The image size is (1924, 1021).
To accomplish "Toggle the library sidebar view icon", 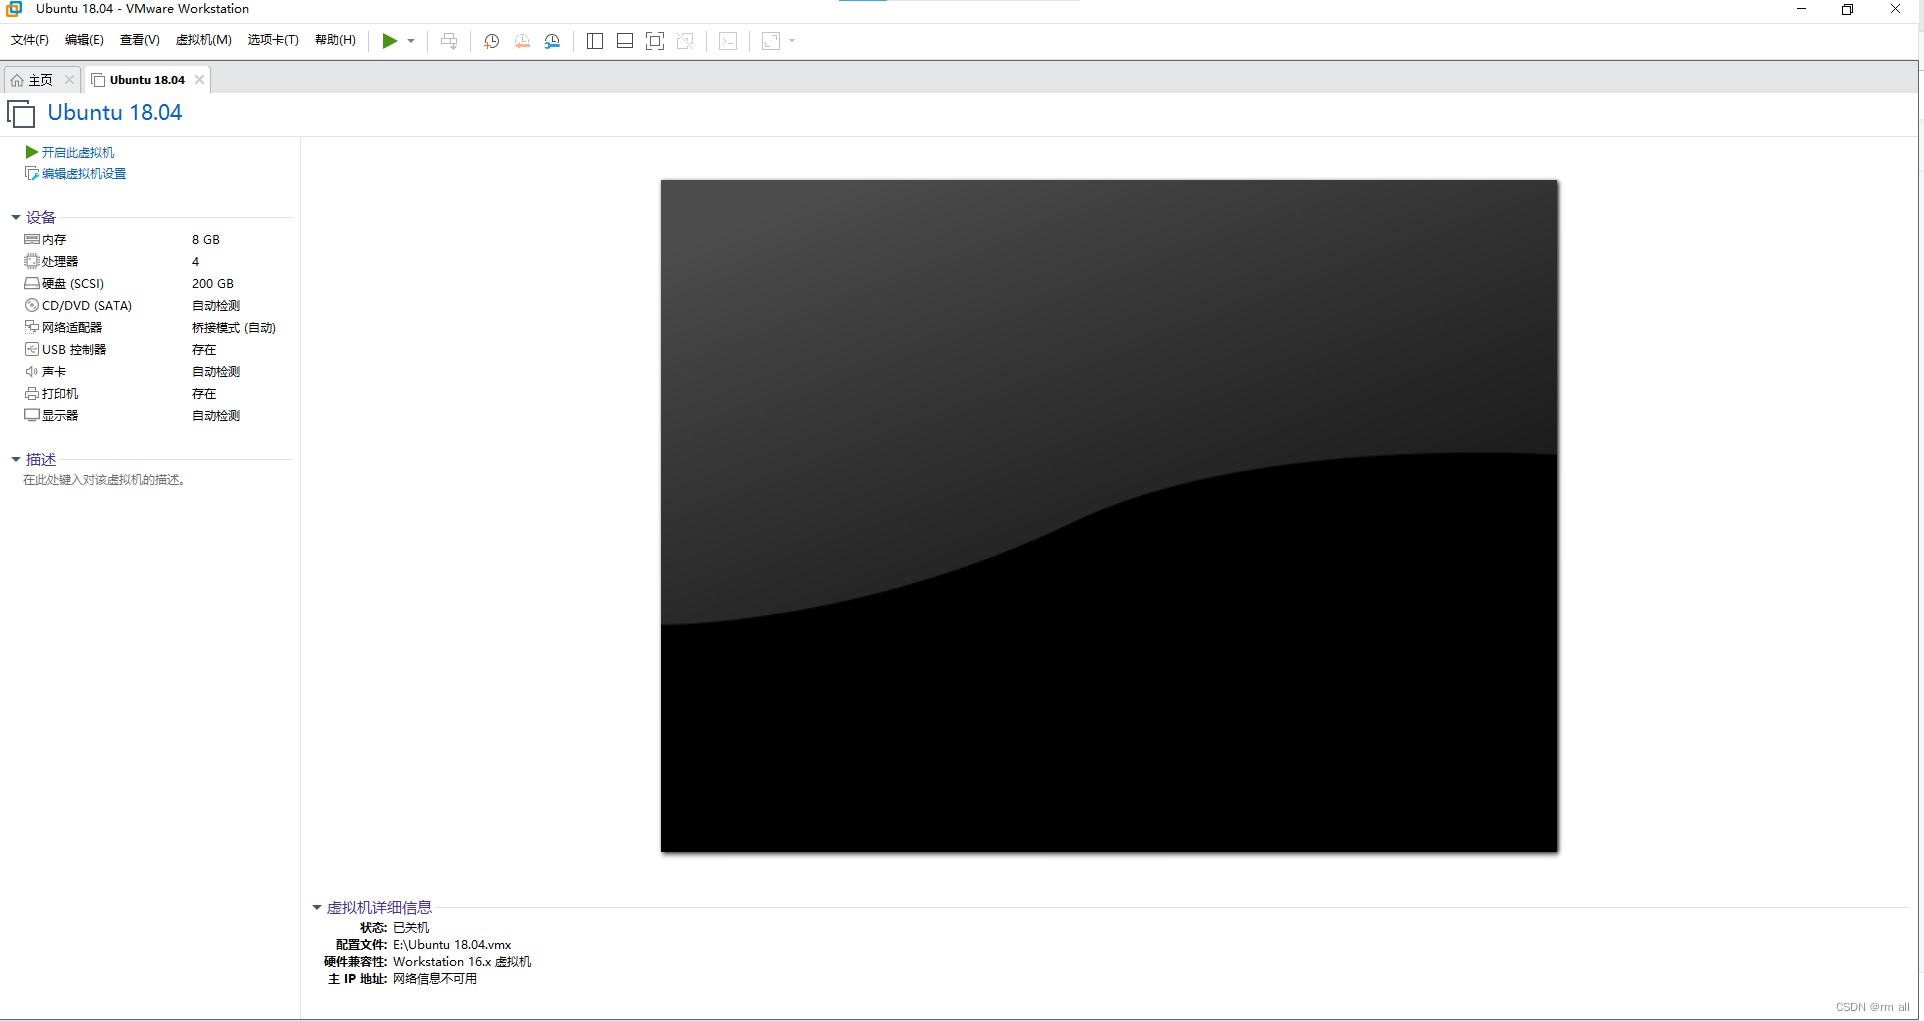I will 595,41.
